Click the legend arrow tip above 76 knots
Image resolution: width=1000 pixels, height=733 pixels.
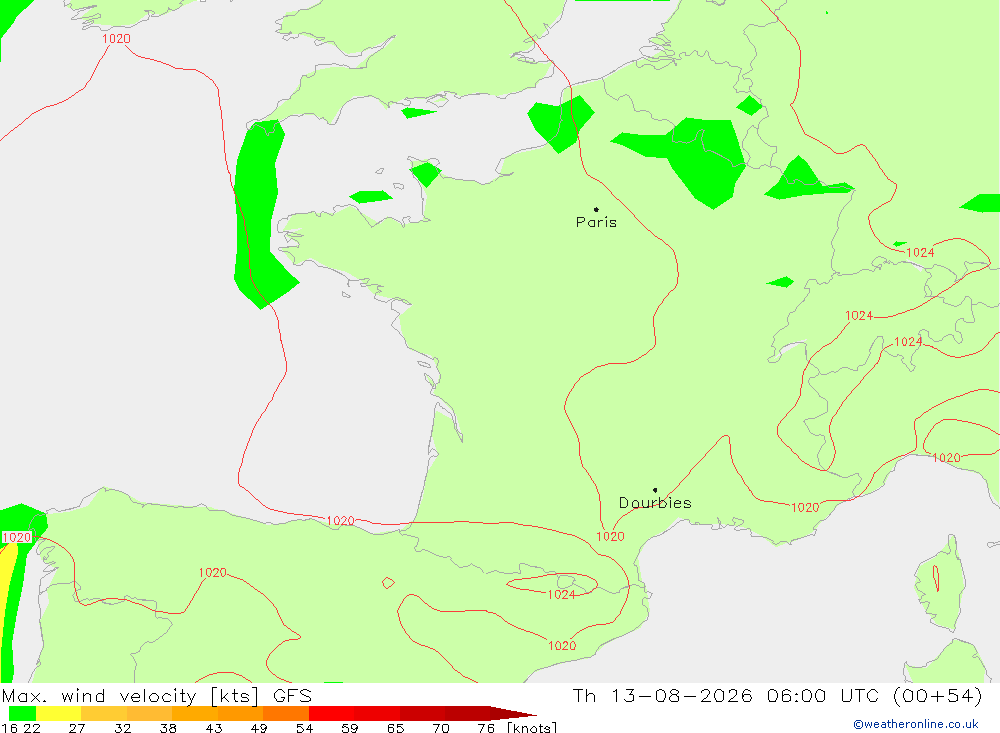pyautogui.click(x=514, y=713)
